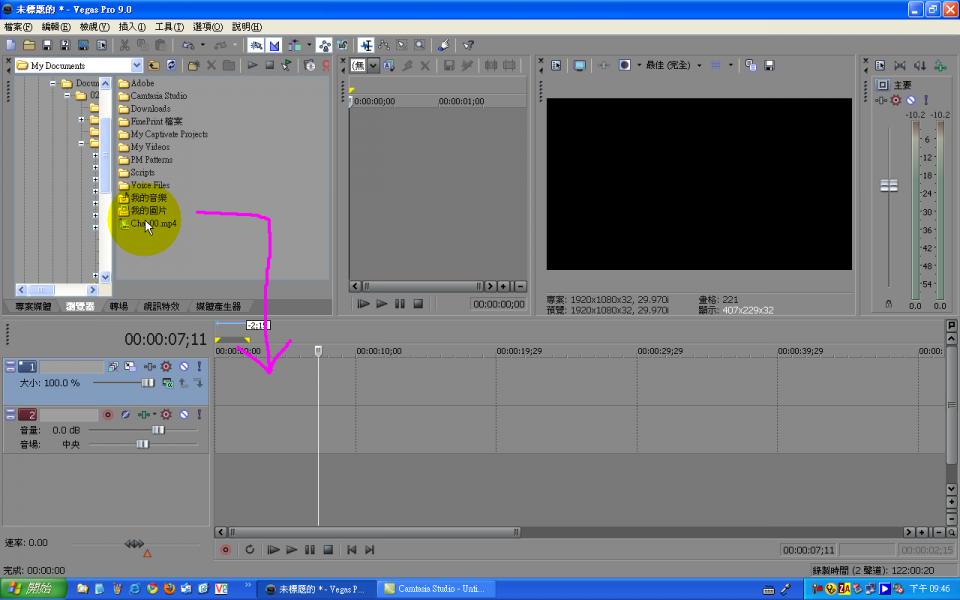Open the Windows 開始 menu
Viewport: 960px width, 600px height.
tap(34, 589)
